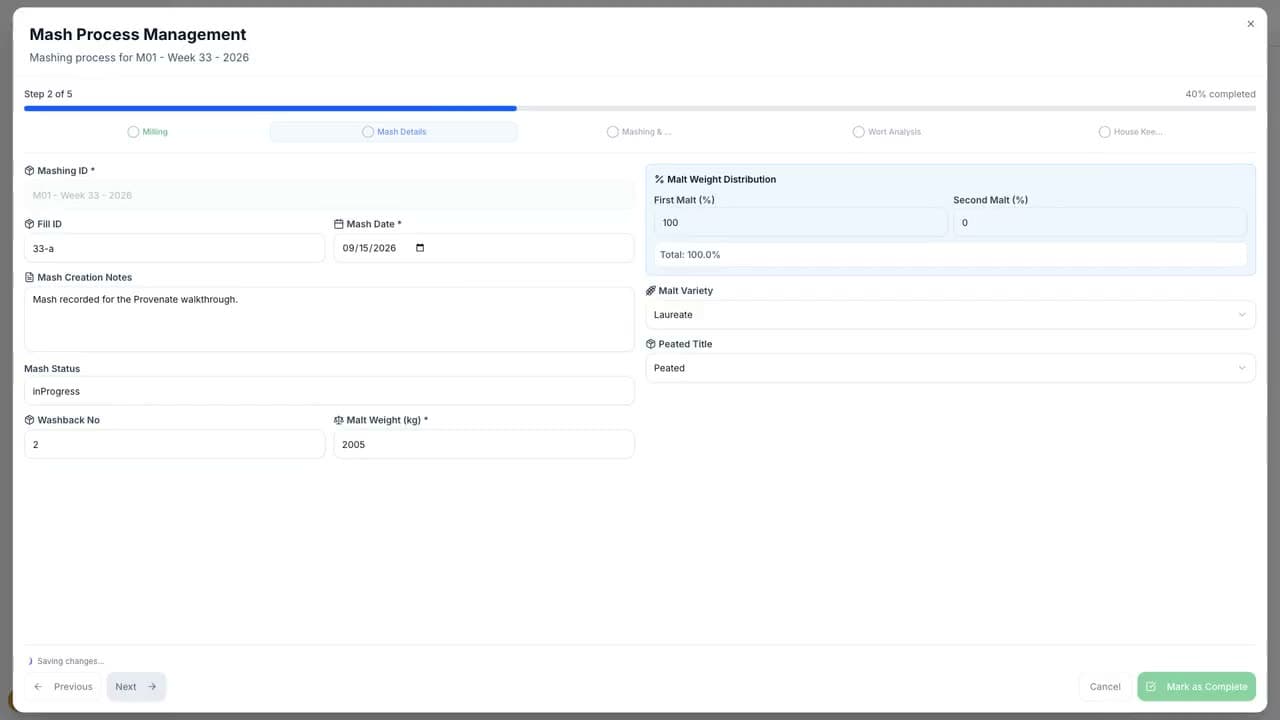Switch to the Mash Details step tab
Screen dimensions: 1280x720
(394, 132)
